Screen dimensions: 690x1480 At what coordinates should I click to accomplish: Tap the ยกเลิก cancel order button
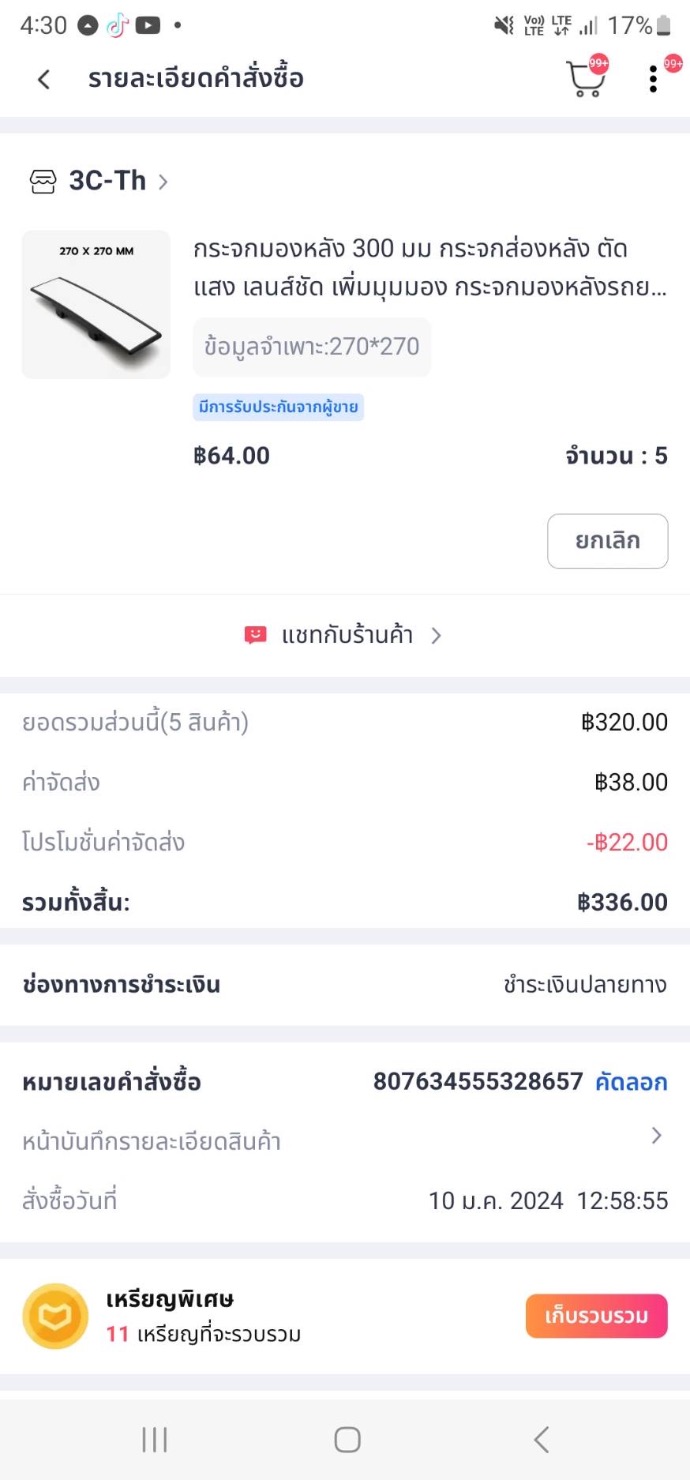tap(607, 541)
